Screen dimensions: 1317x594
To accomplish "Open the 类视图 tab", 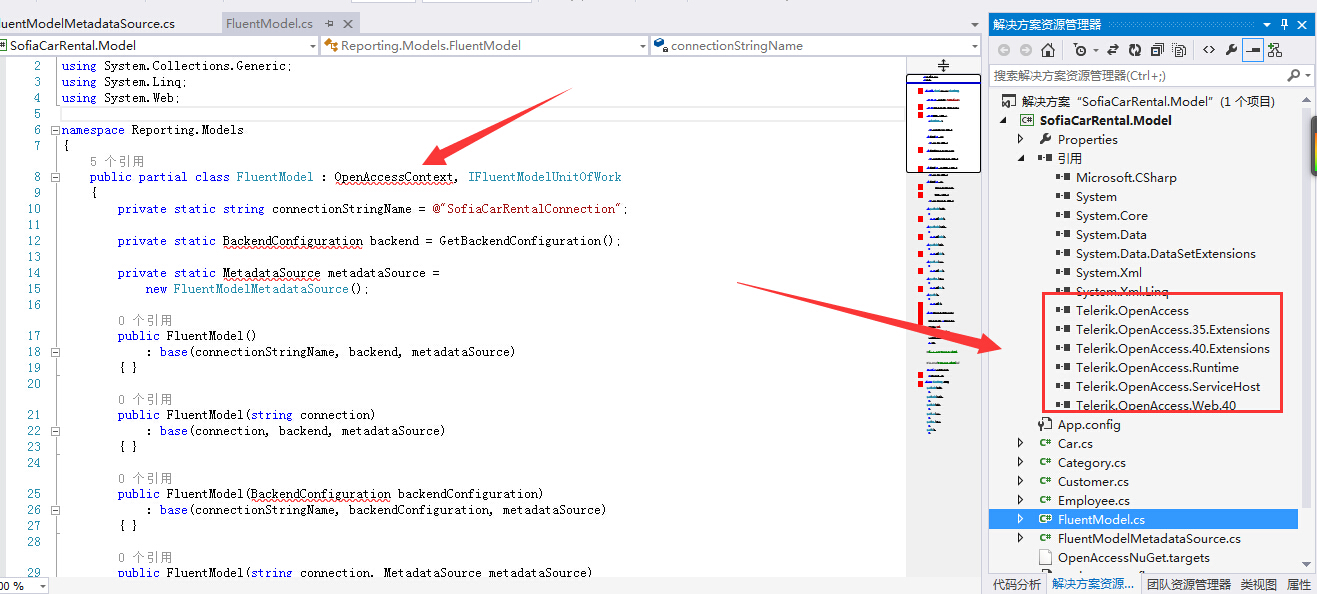I will coord(1258,584).
